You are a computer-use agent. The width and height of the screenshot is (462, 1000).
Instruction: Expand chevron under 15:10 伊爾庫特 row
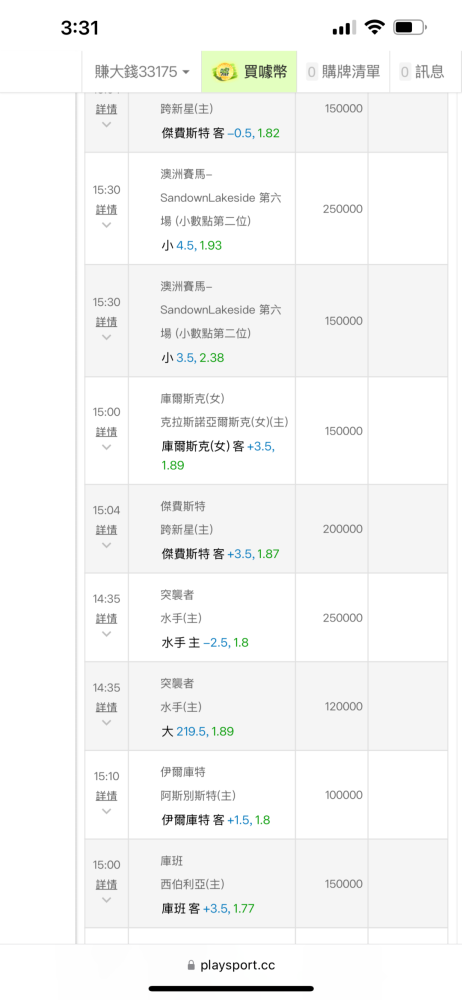point(107,811)
